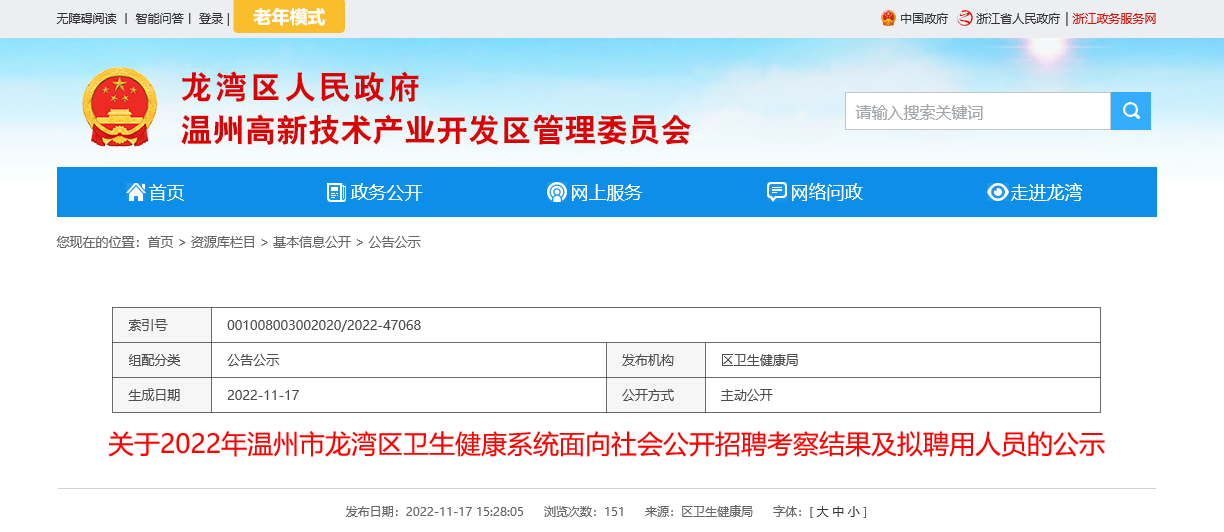Viewport: 1224px width, 532px height.
Task: Go to 首页 in the breadcrumb
Action: pos(160,242)
